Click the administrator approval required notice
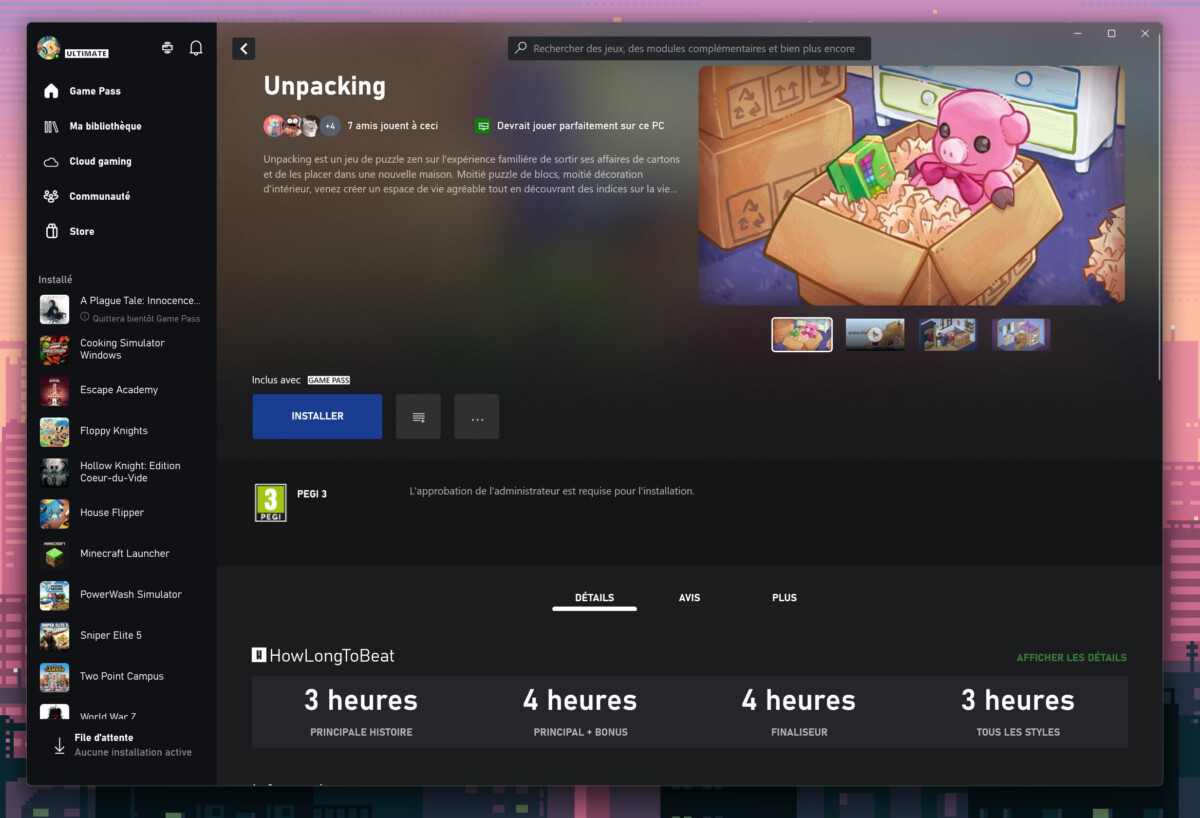 tap(552, 491)
